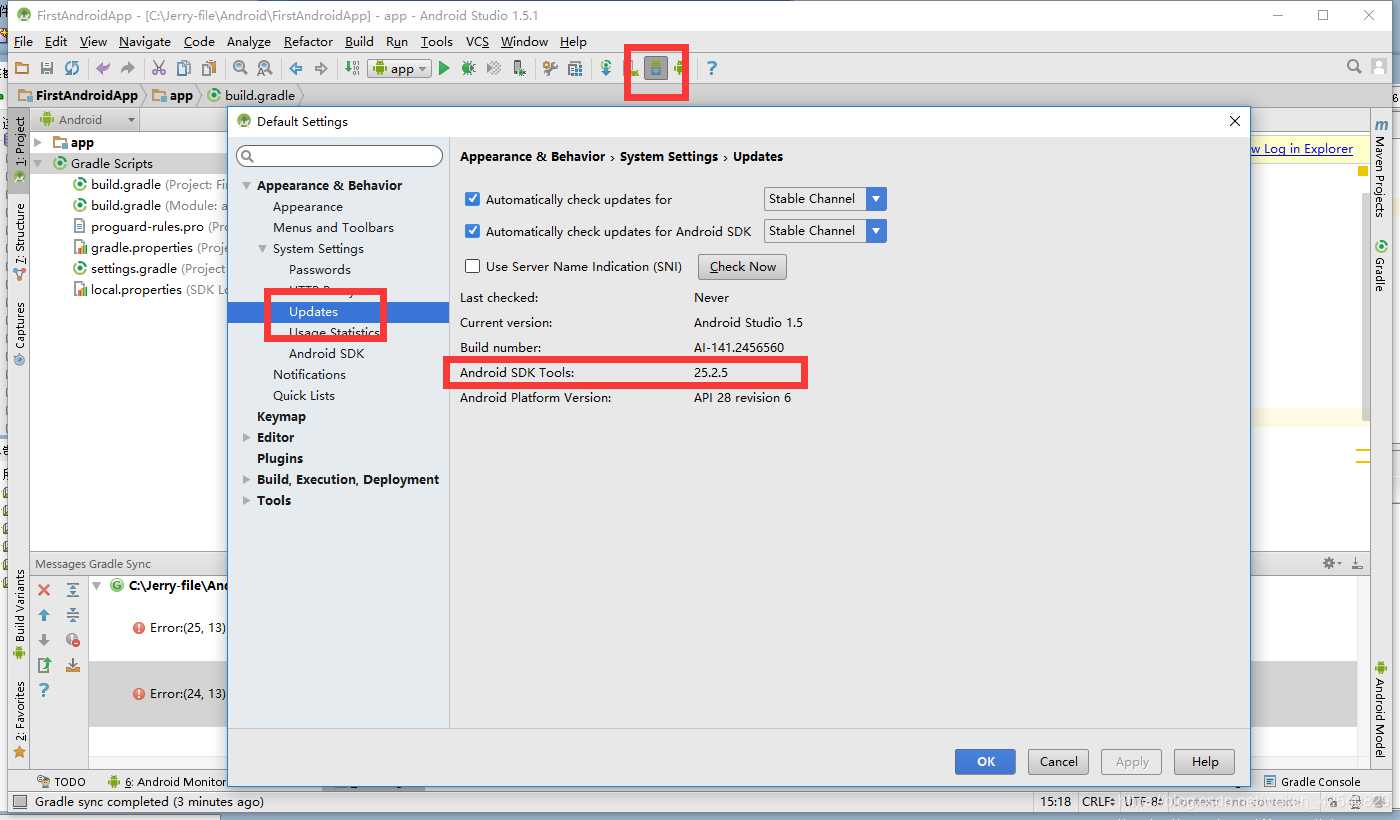
Task: Click the toolbar Help question mark icon
Action: pyautogui.click(x=712, y=68)
